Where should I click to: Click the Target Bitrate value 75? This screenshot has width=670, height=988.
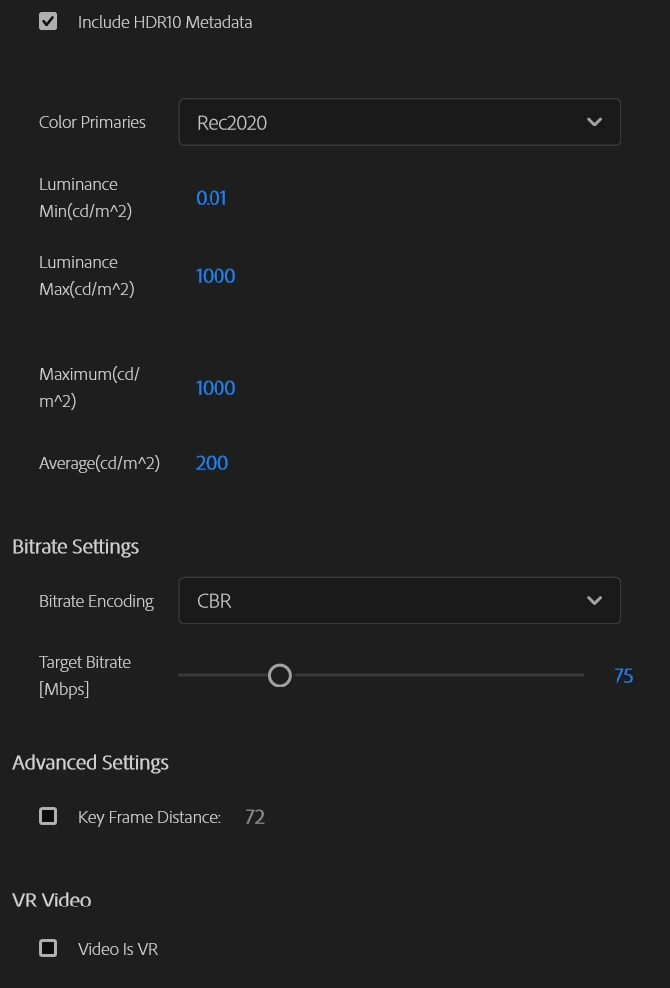click(x=623, y=676)
